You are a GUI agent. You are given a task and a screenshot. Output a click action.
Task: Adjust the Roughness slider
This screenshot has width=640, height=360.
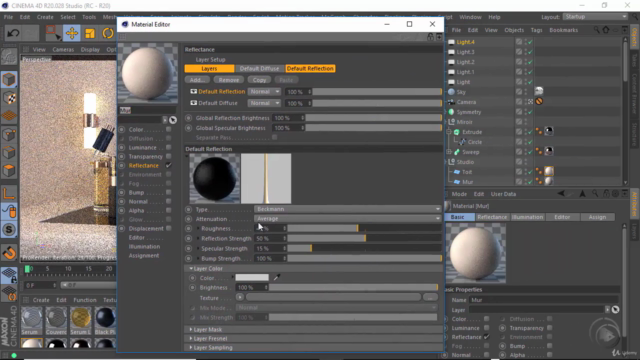pos(364,229)
